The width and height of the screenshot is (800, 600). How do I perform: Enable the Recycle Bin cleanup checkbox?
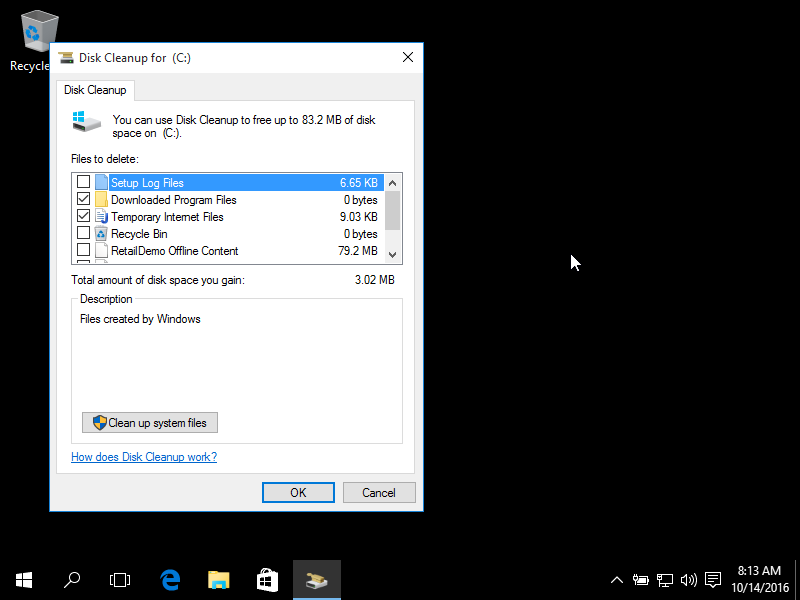coord(84,233)
